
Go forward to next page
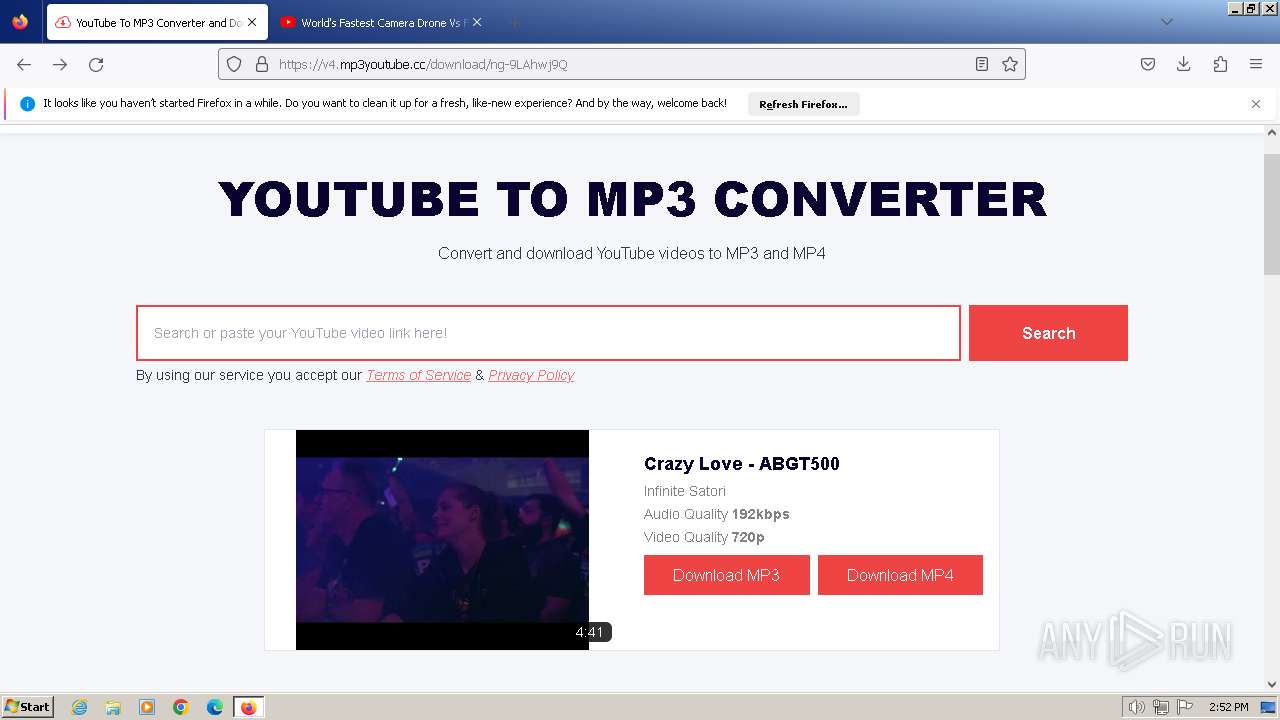point(60,64)
